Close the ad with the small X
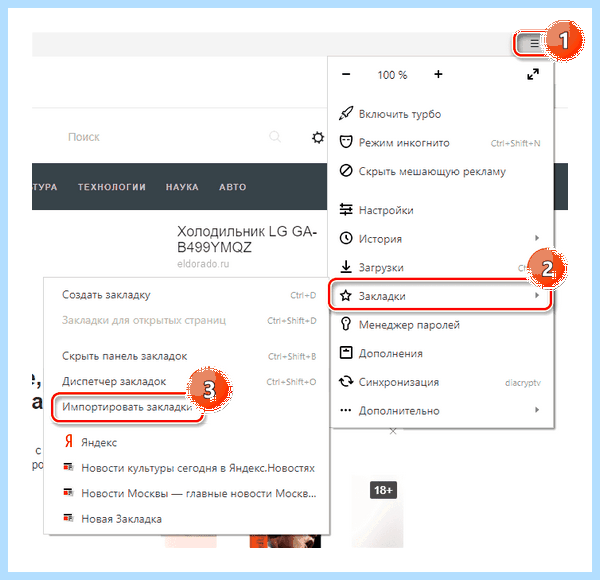Viewport: 600px width, 580px height. pyautogui.click(x=393, y=432)
